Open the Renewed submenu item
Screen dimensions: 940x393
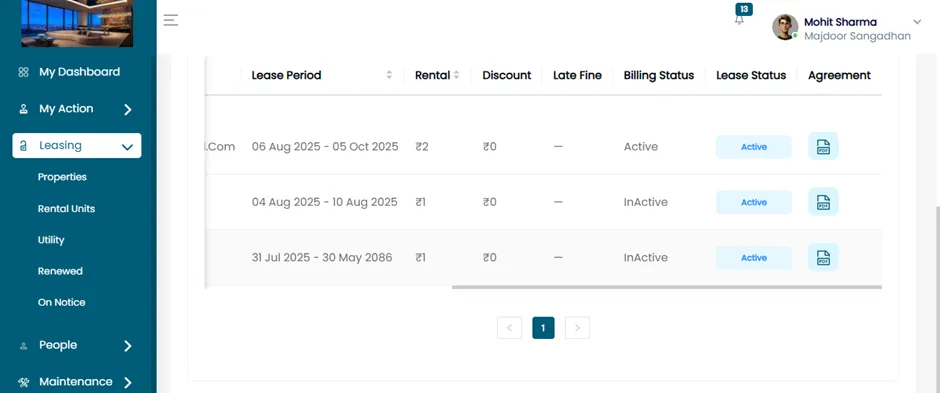pyautogui.click(x=60, y=271)
